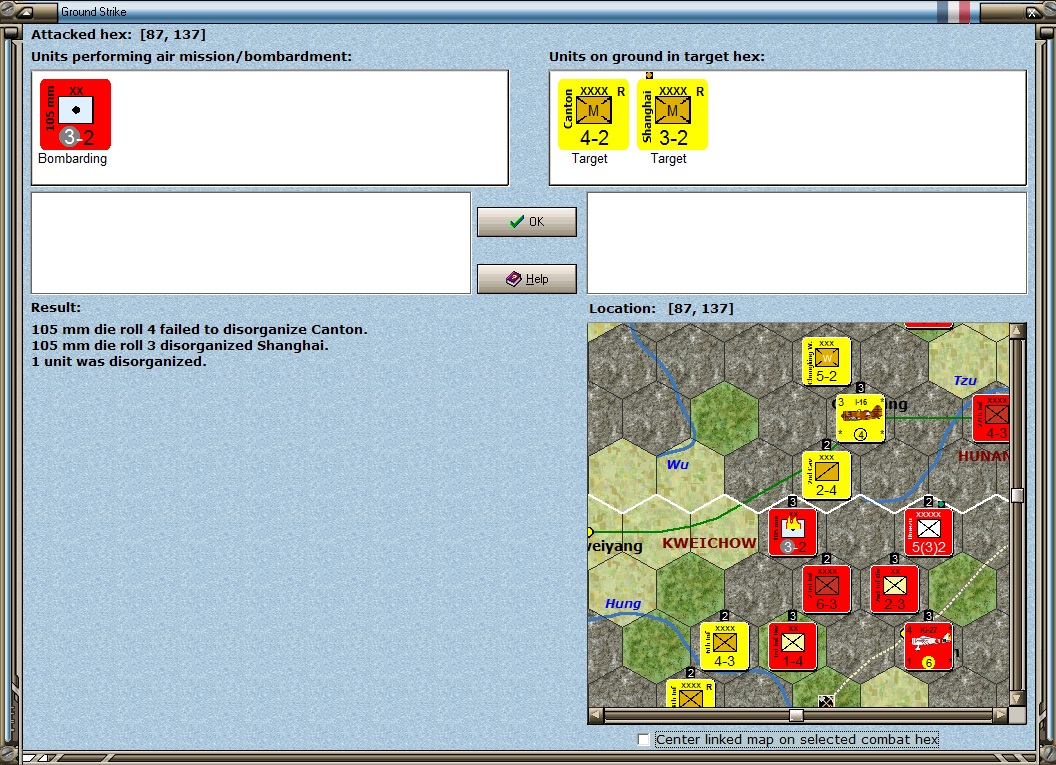Image resolution: width=1056 pixels, height=765 pixels.
Task: Click the Ground Strike title bar system icon
Action: tap(27, 11)
